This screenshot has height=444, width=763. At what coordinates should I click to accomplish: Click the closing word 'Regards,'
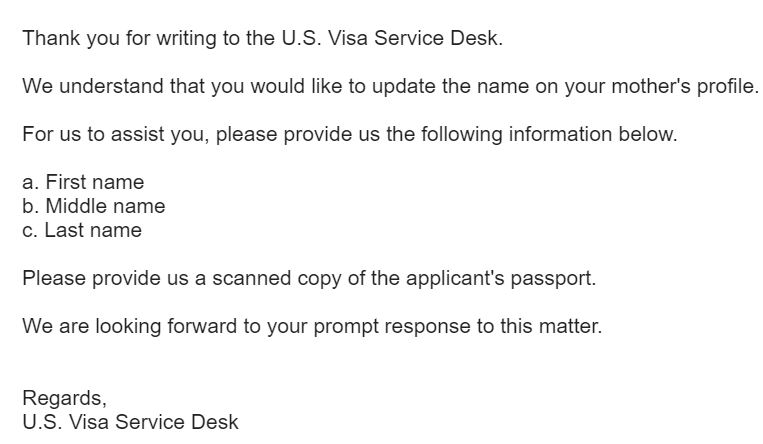click(x=64, y=399)
